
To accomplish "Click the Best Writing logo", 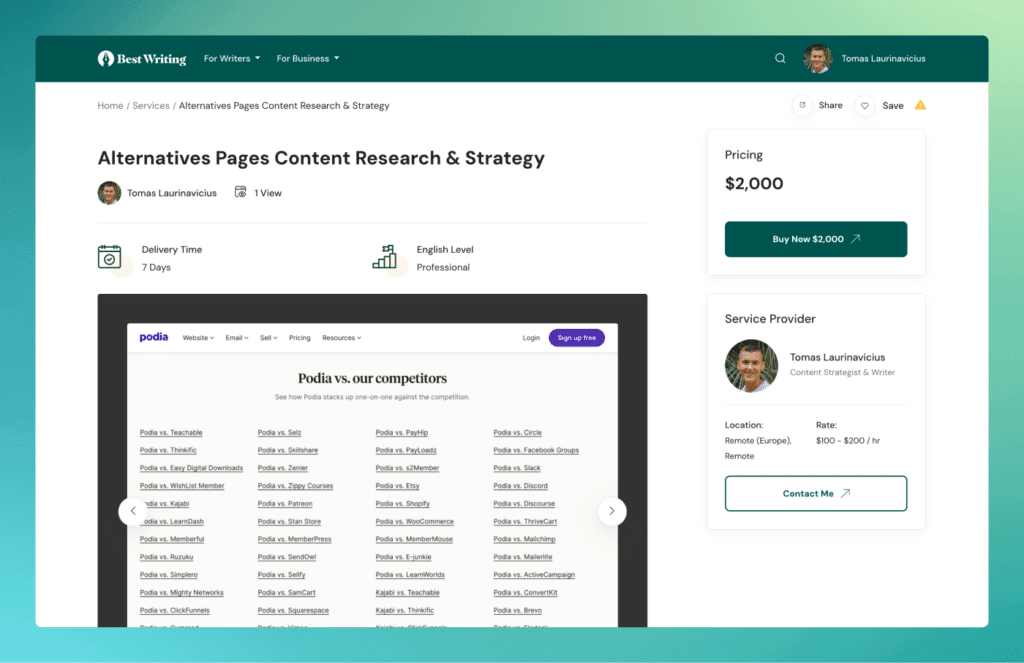I will [142, 59].
